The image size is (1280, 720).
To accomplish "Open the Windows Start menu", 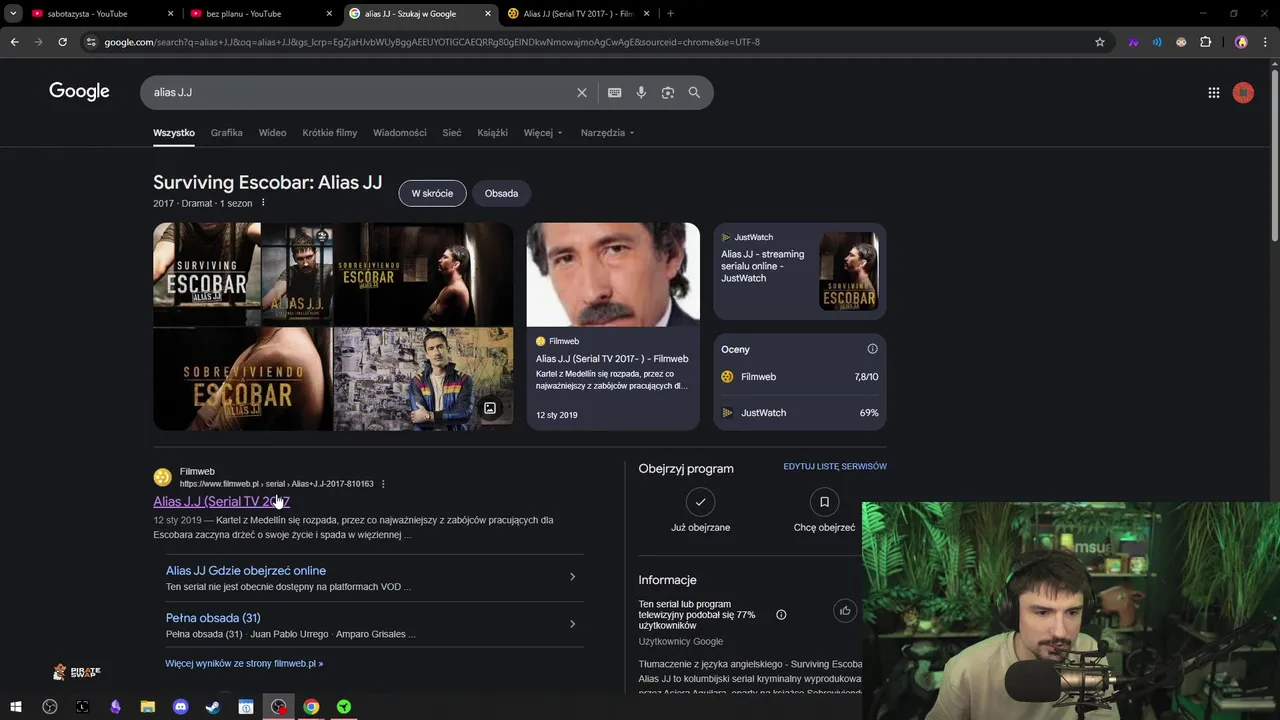I will coord(16,707).
